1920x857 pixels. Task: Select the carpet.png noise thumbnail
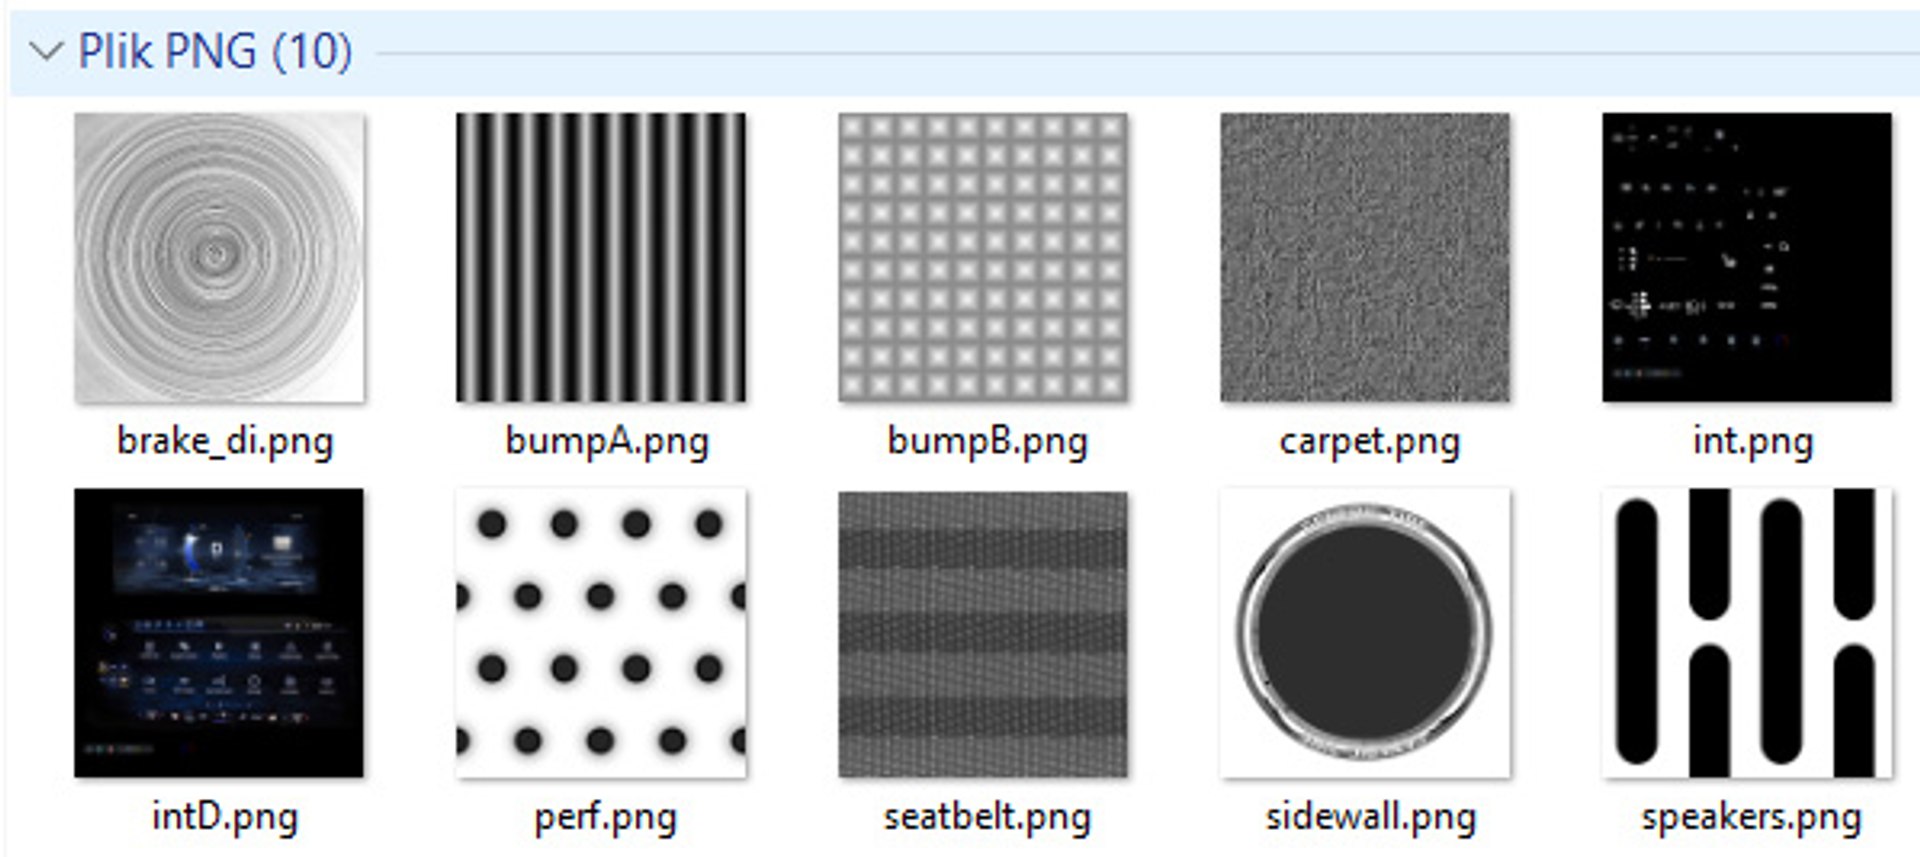[x=1365, y=257]
